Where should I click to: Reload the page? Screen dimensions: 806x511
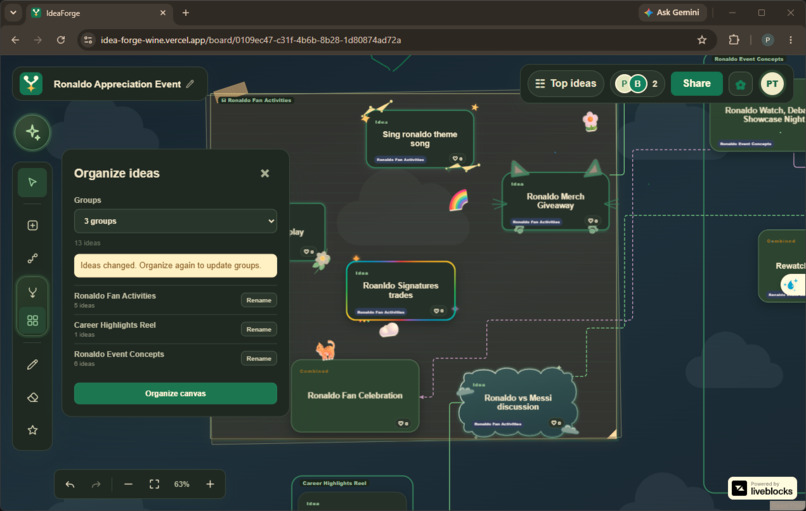[x=61, y=40]
